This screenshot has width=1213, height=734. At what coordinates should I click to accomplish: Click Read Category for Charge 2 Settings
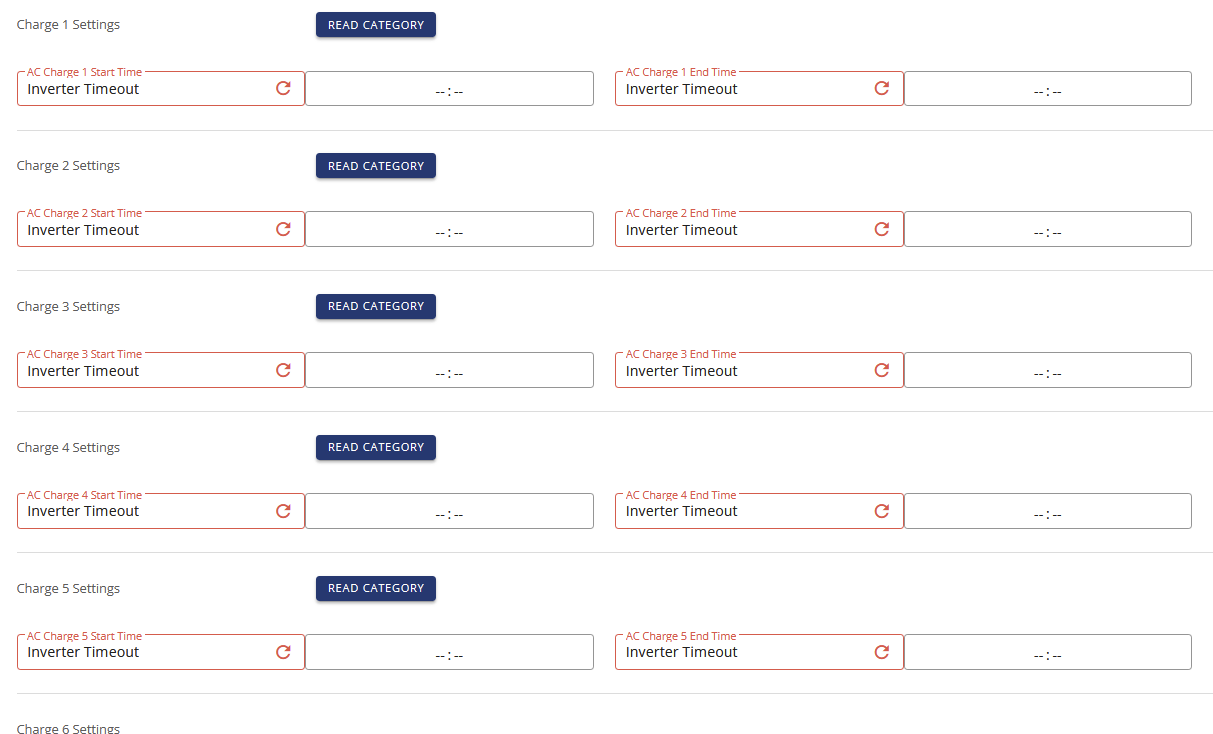pyautogui.click(x=376, y=166)
